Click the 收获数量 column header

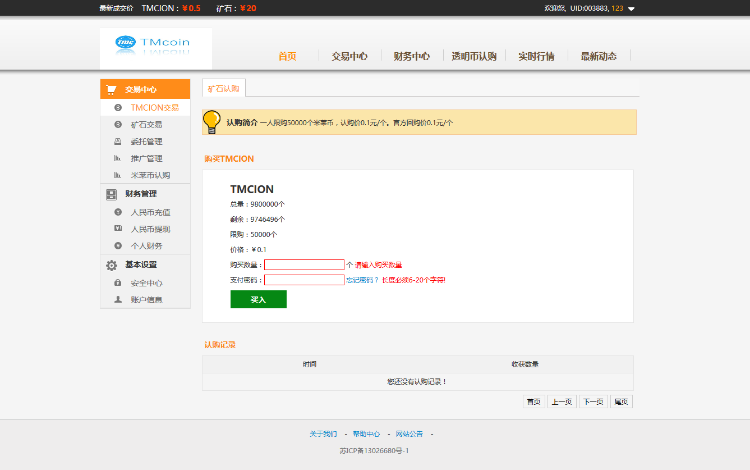[x=525, y=364]
